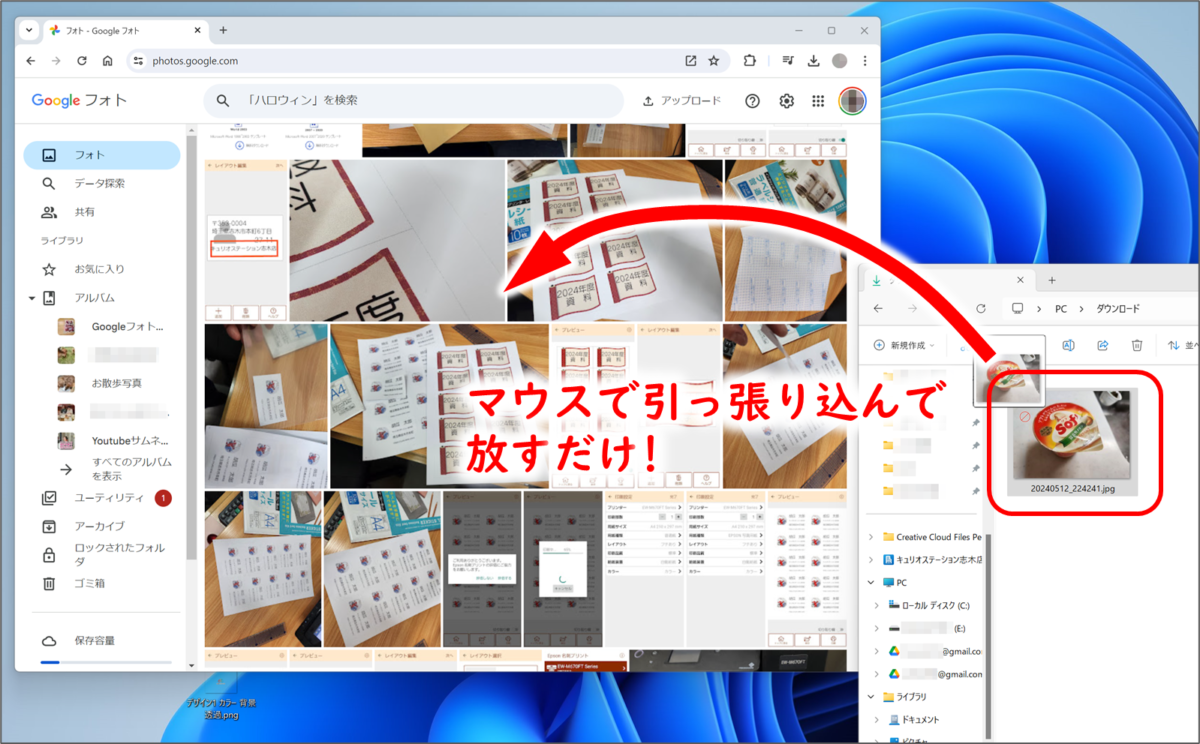Bookmark this page with star icon
Screen dimensions: 1200x744
tap(714, 61)
